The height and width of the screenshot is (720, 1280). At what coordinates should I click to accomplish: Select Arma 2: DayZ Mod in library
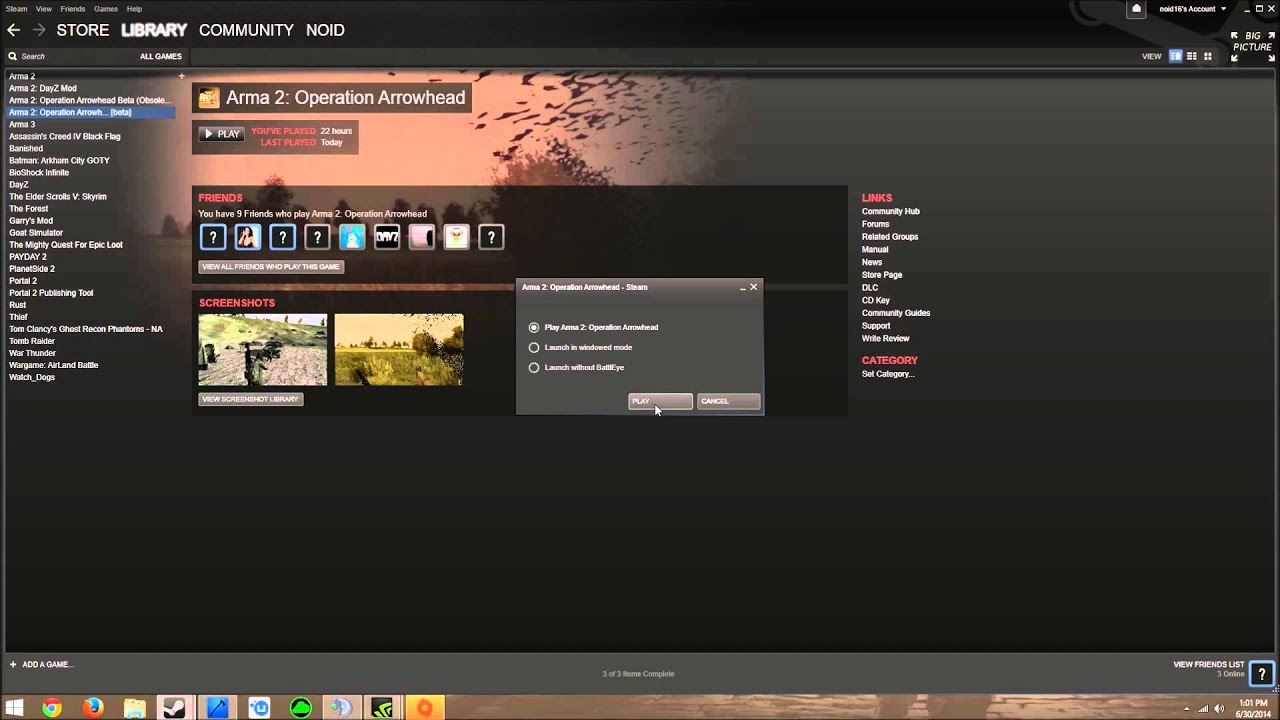[x=43, y=88]
